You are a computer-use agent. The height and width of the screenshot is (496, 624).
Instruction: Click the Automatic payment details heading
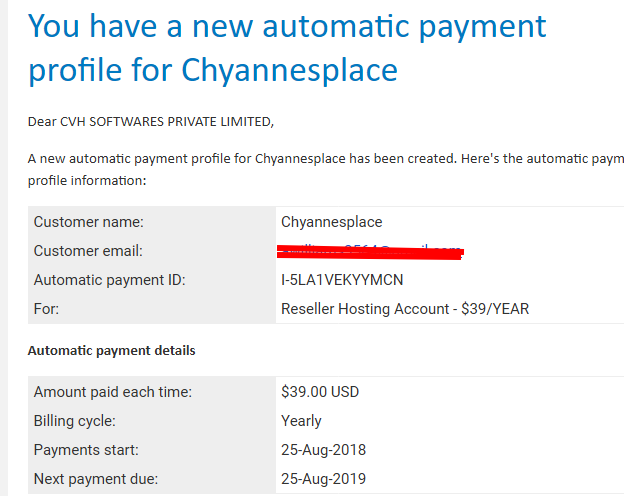coord(111,351)
